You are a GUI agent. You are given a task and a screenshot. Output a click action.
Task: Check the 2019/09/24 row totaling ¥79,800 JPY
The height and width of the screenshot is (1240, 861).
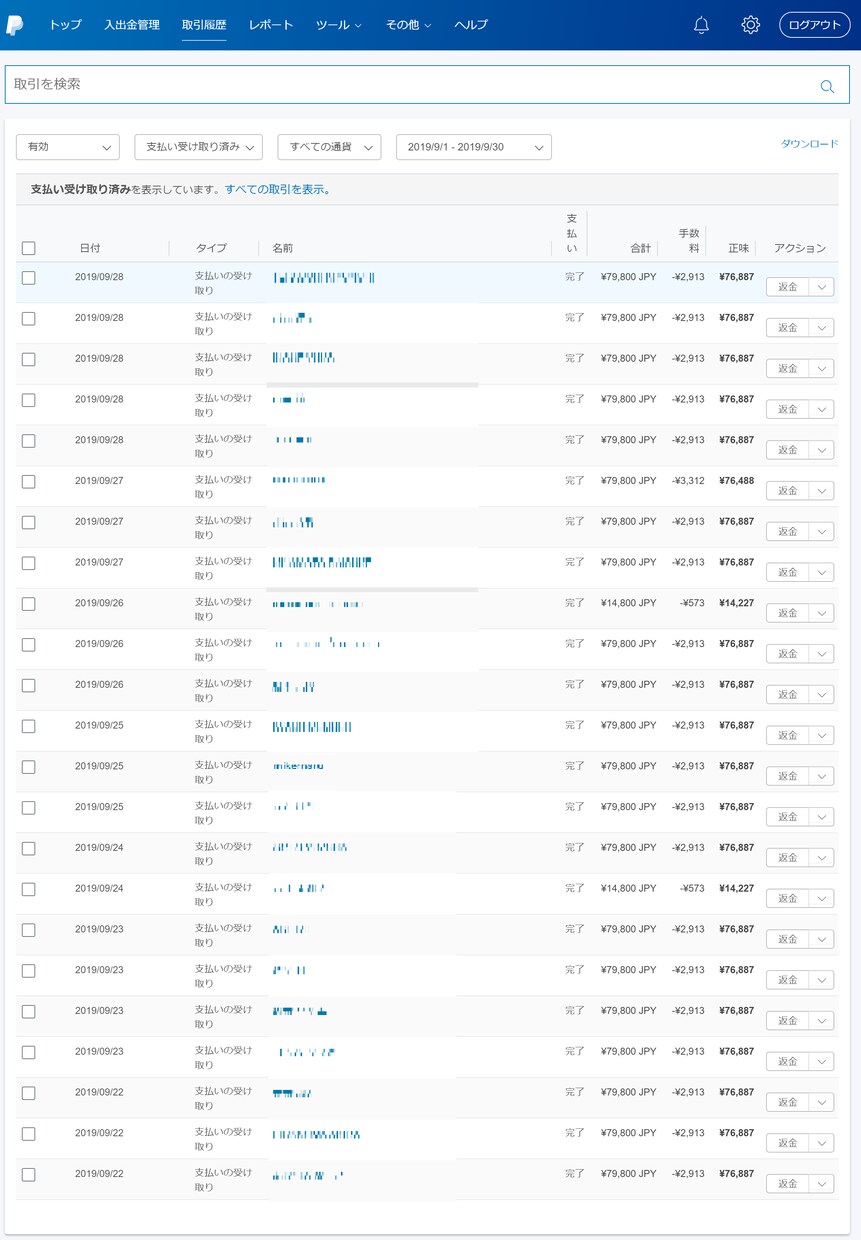pos(28,848)
